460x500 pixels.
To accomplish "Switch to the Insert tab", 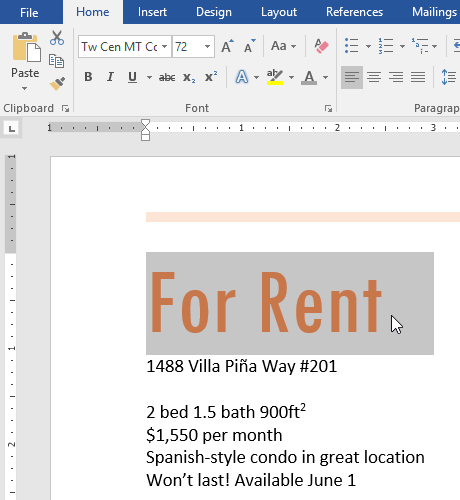I will (152, 12).
